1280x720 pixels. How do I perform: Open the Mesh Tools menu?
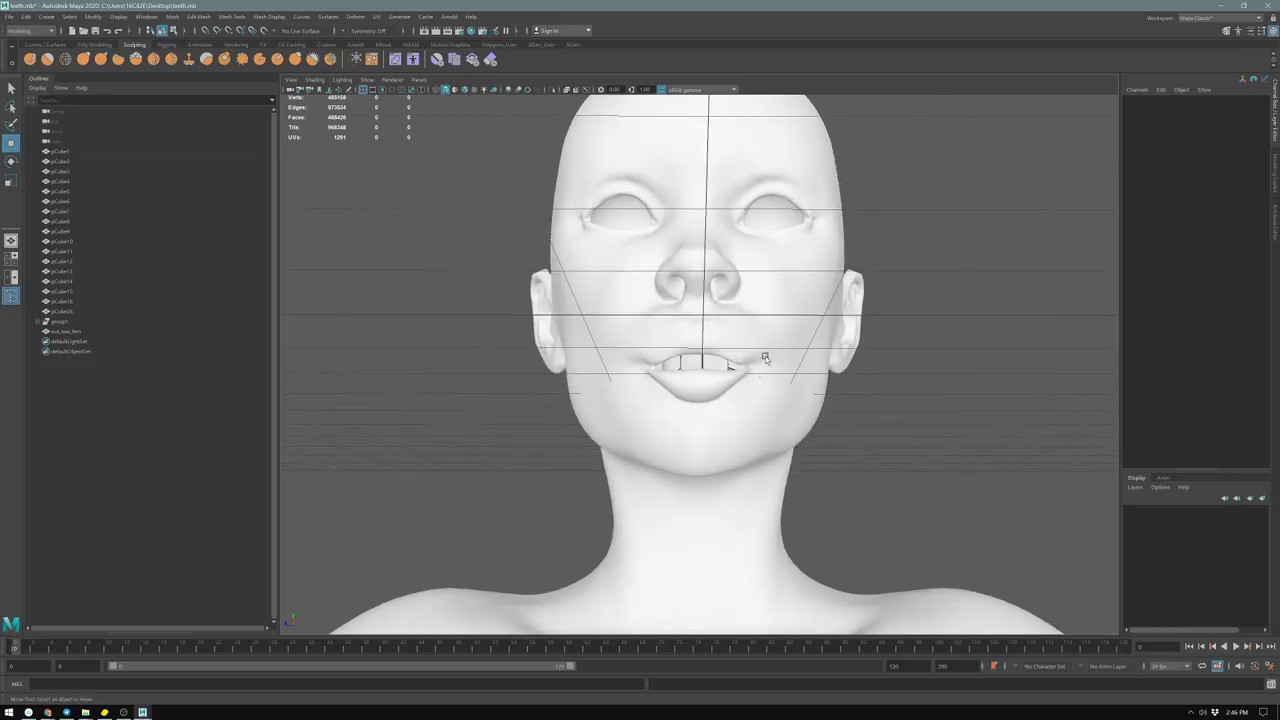pyautogui.click(x=231, y=17)
